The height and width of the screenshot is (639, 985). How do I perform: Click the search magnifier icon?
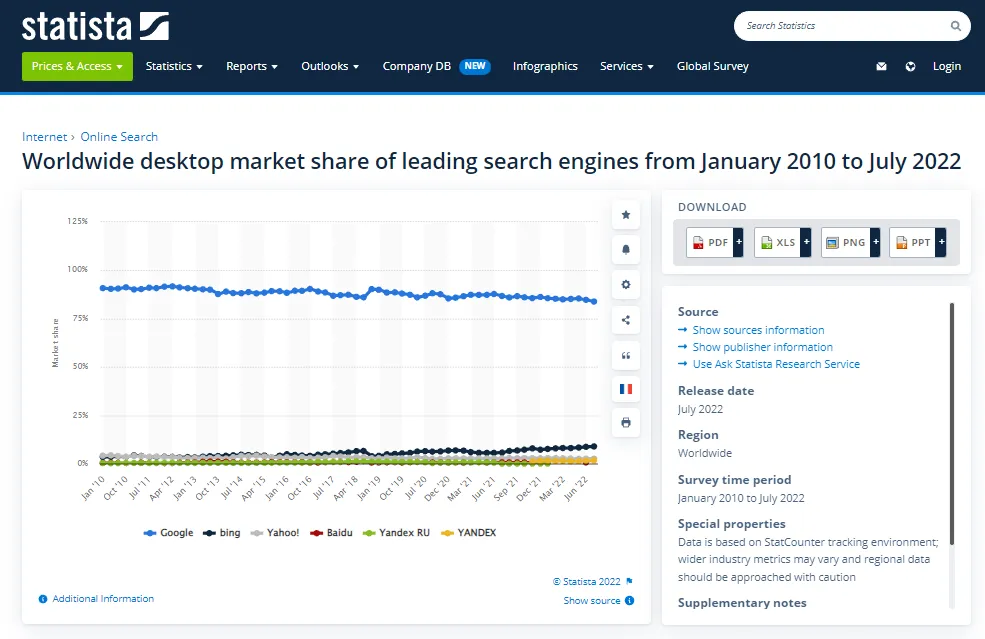955,26
